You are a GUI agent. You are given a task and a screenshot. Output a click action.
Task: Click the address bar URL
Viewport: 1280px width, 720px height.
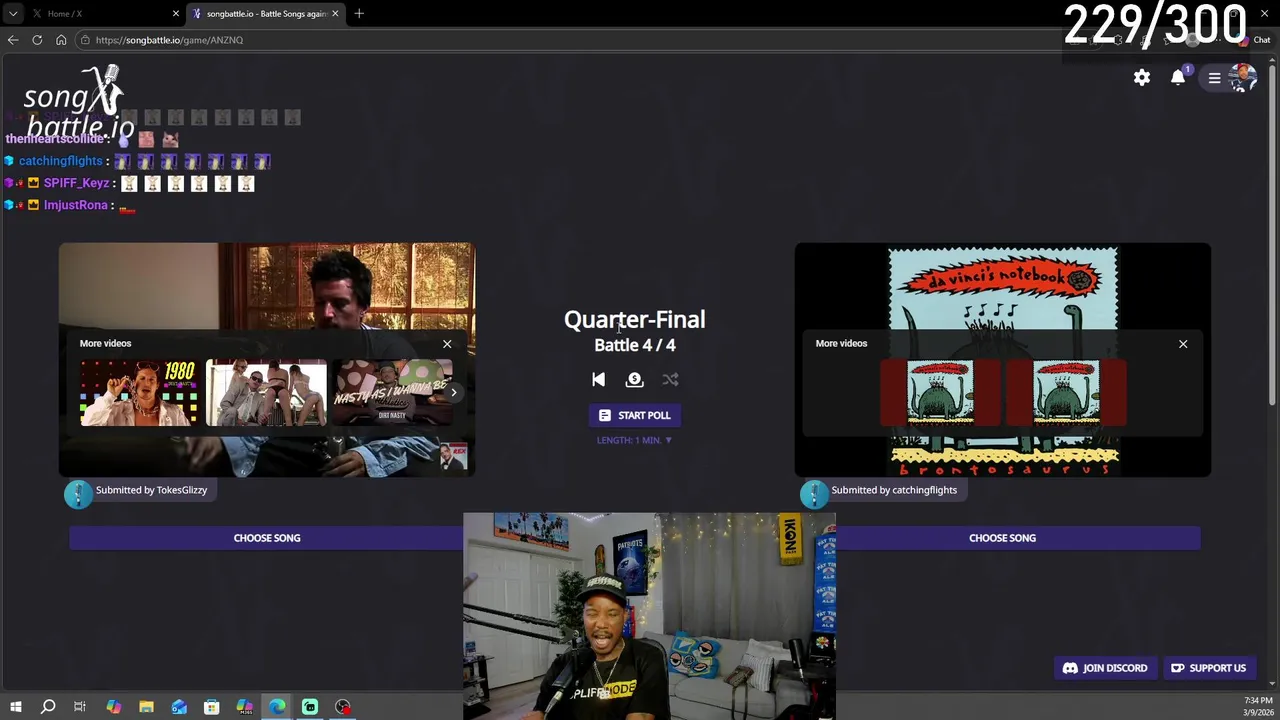pos(169,40)
